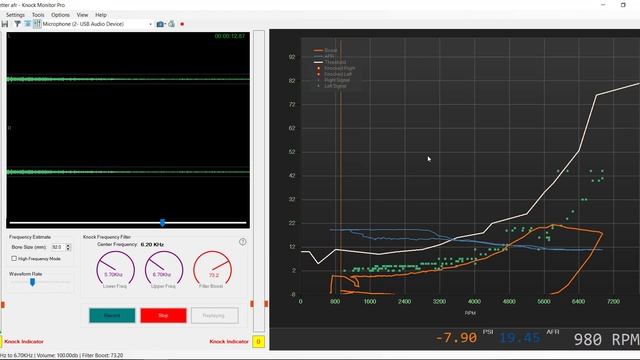Screen dimensions: 640x360
Task: Toggle the Threshold series in chart legend
Action: (x=330, y=62)
